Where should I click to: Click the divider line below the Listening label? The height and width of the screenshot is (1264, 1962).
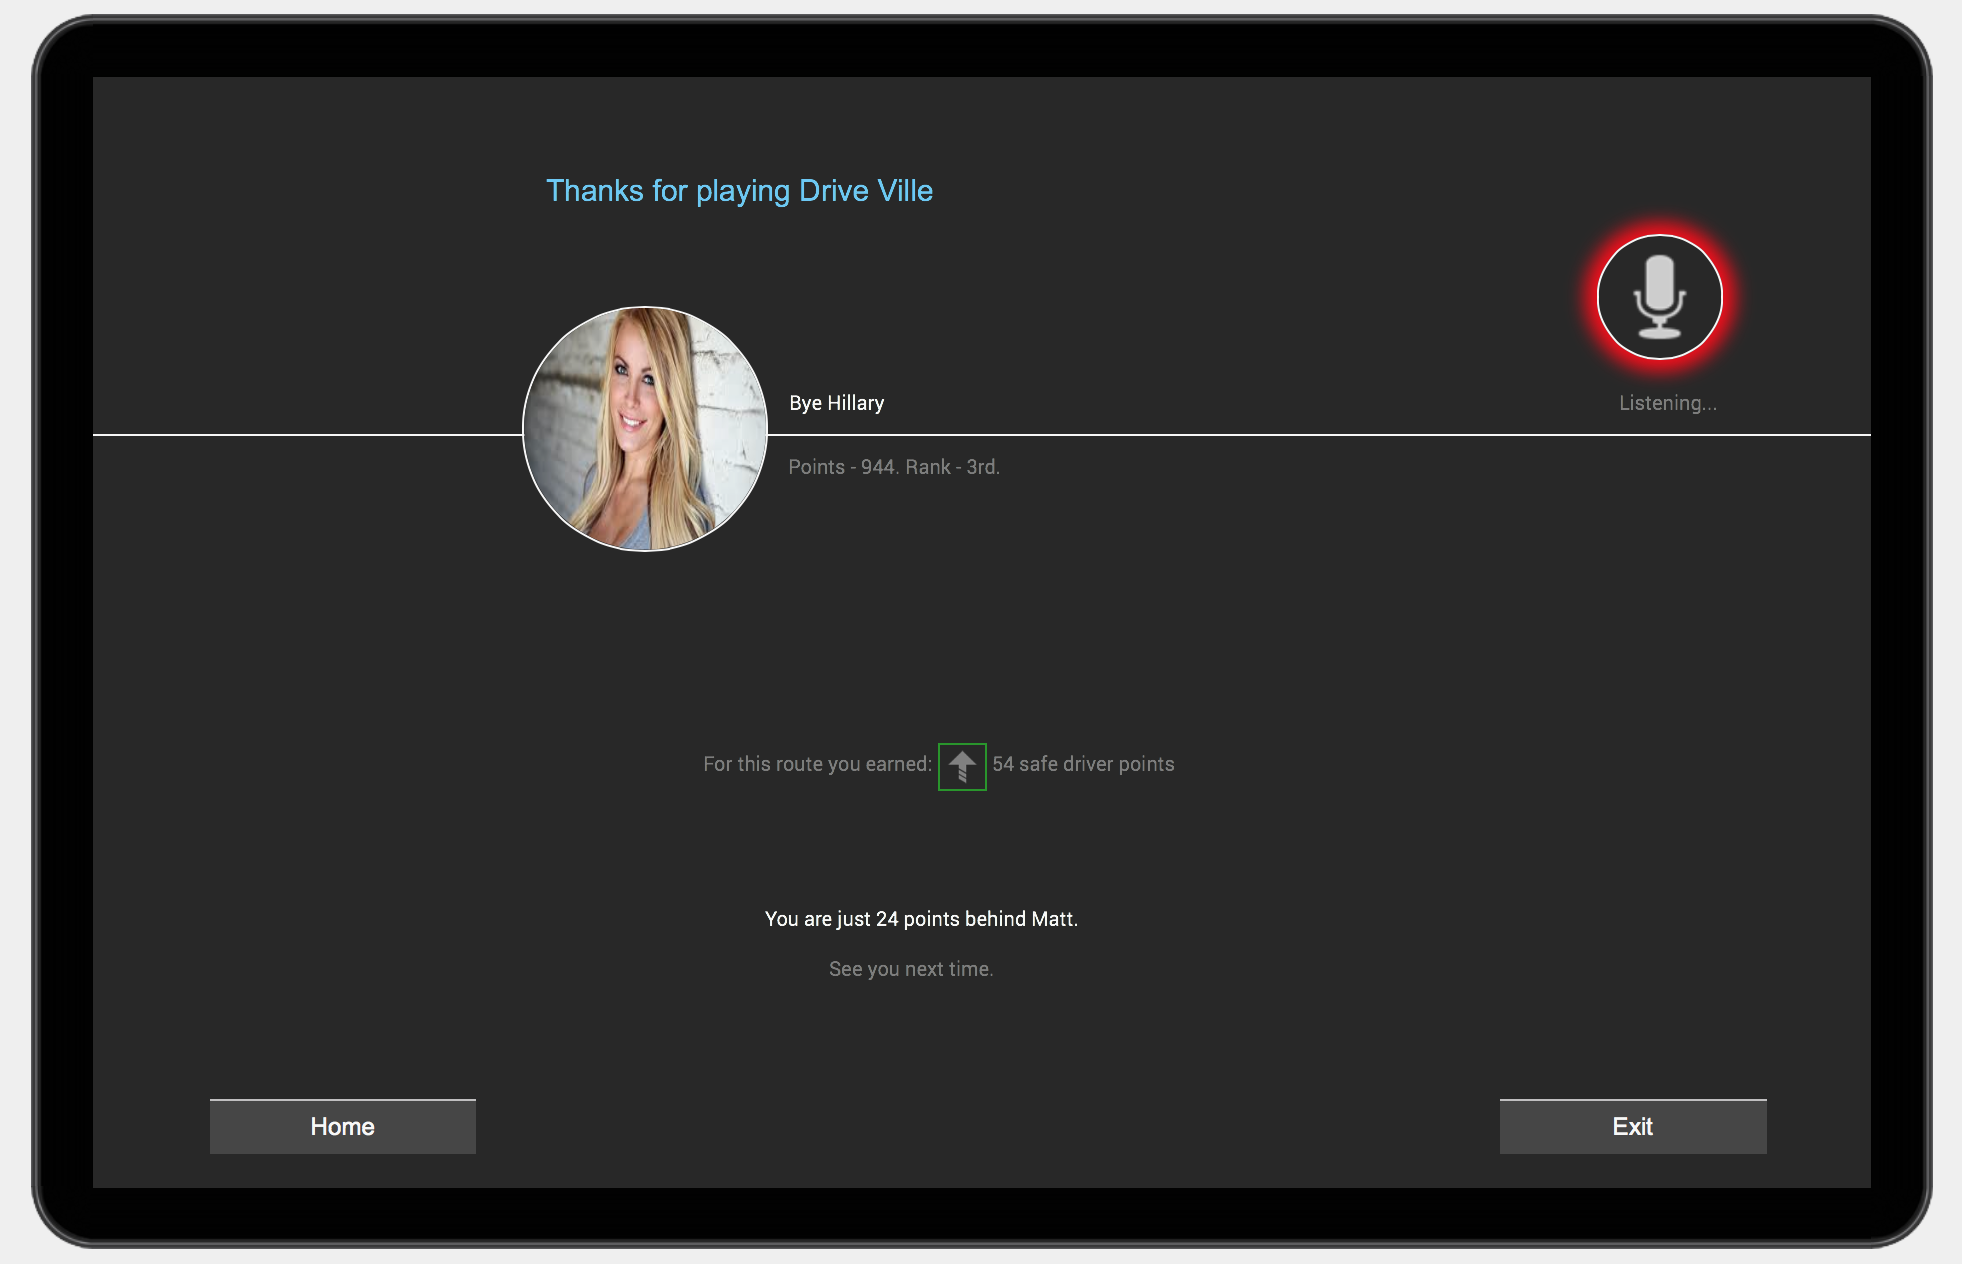[x=1667, y=435]
